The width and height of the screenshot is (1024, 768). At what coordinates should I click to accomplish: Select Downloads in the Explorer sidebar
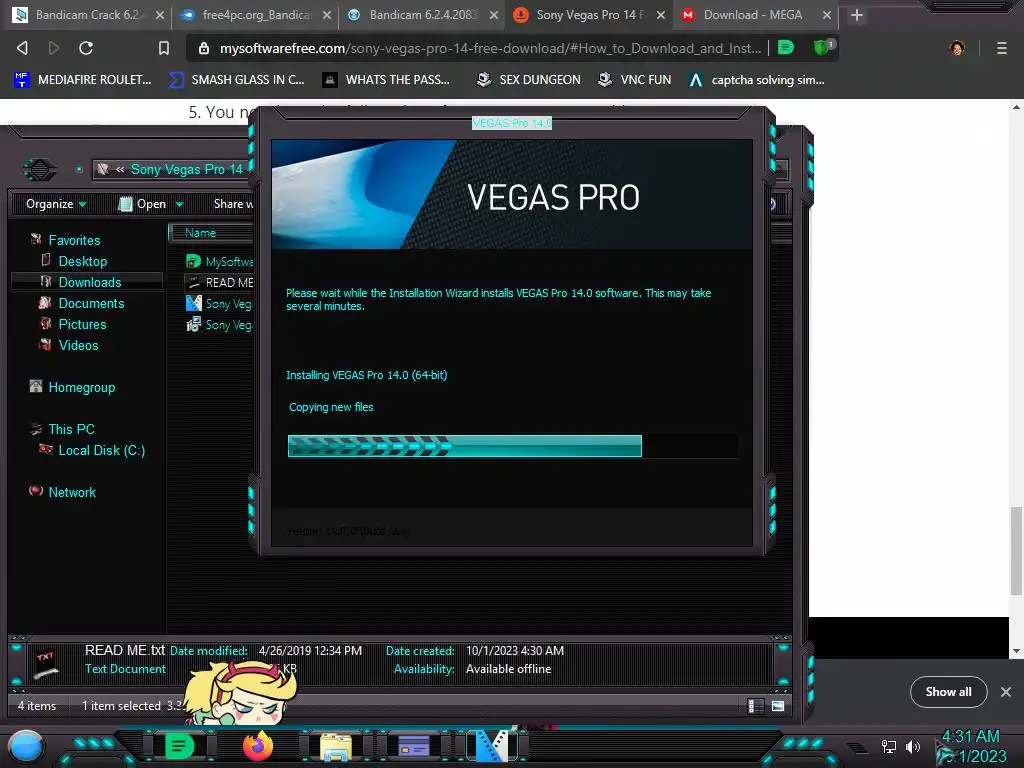click(x=89, y=282)
